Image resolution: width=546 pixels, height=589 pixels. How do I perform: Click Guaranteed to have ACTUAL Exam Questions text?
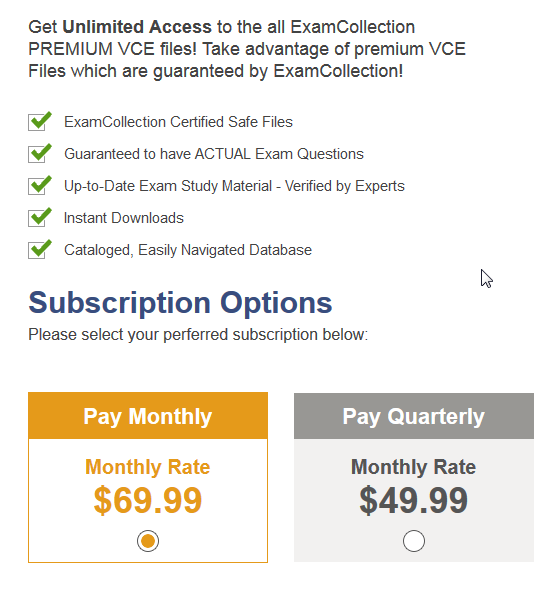[214, 154]
